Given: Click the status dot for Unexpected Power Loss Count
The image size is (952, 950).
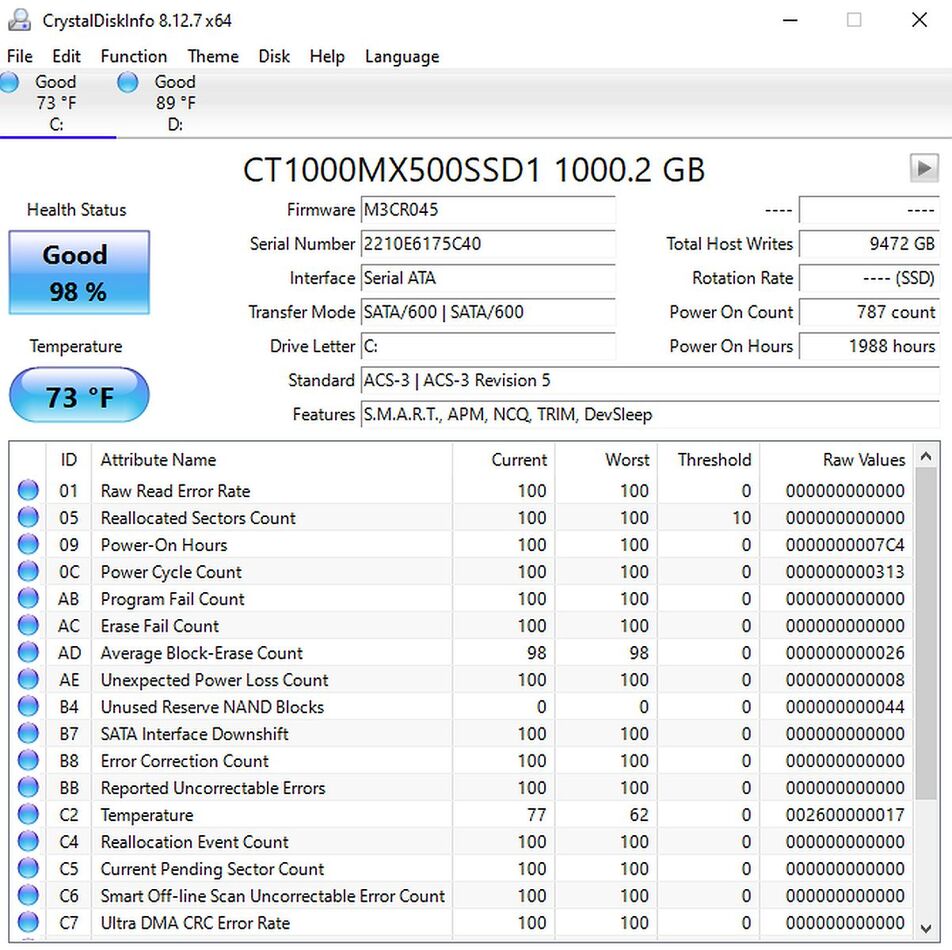Looking at the screenshot, I should [28, 679].
